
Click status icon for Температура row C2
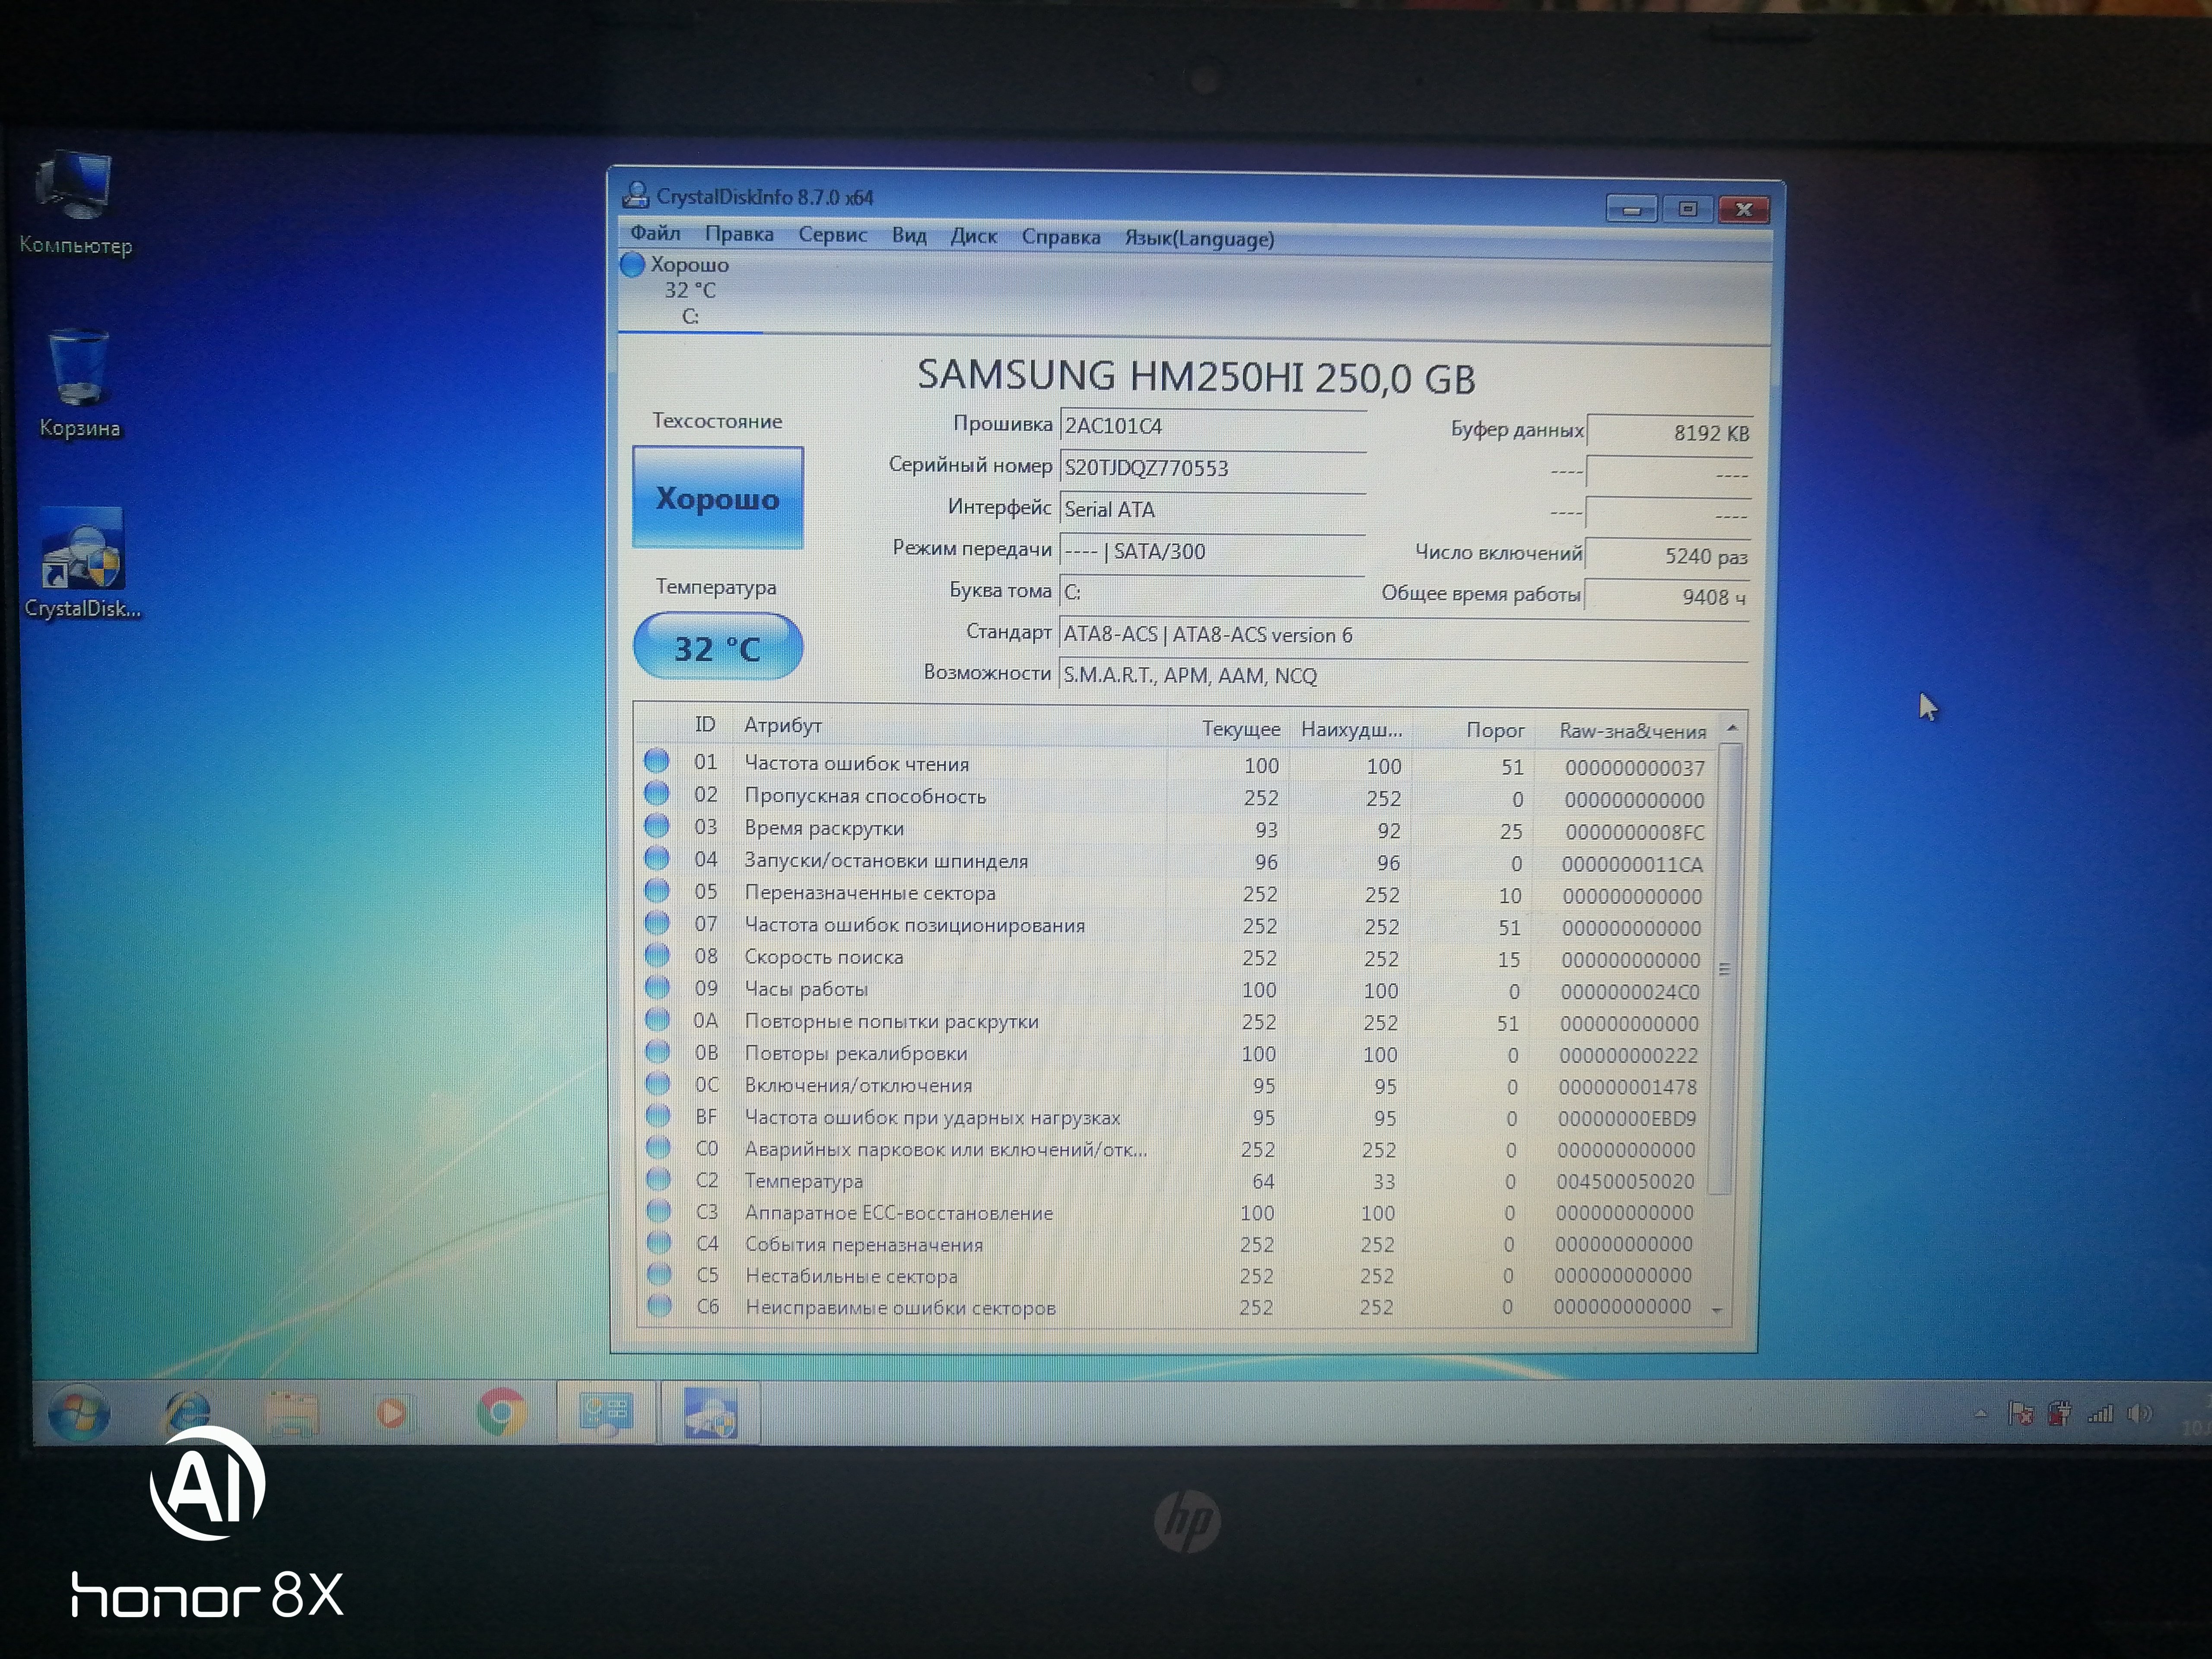click(658, 1179)
